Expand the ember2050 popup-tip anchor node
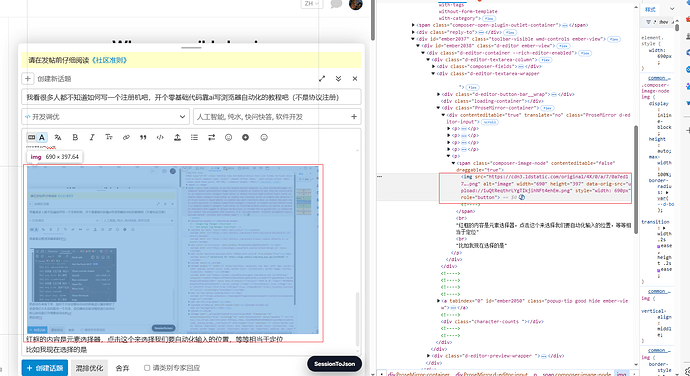The height and width of the screenshot is (376, 690). (438, 301)
